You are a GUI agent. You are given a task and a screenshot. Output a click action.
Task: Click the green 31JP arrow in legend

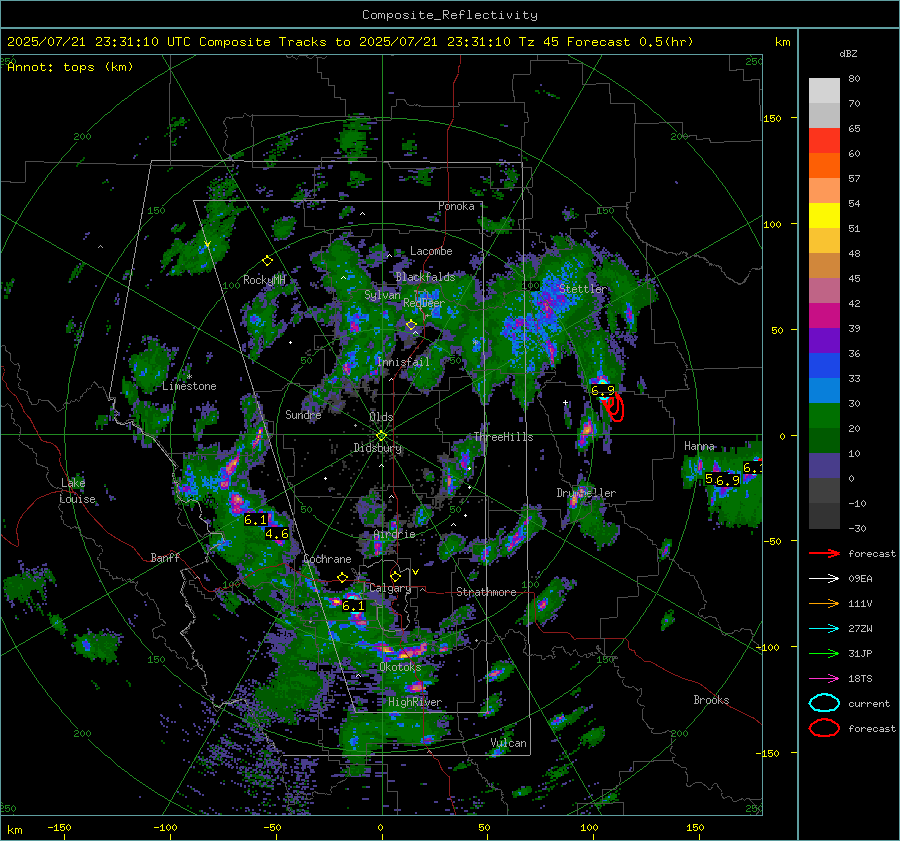tap(824, 653)
